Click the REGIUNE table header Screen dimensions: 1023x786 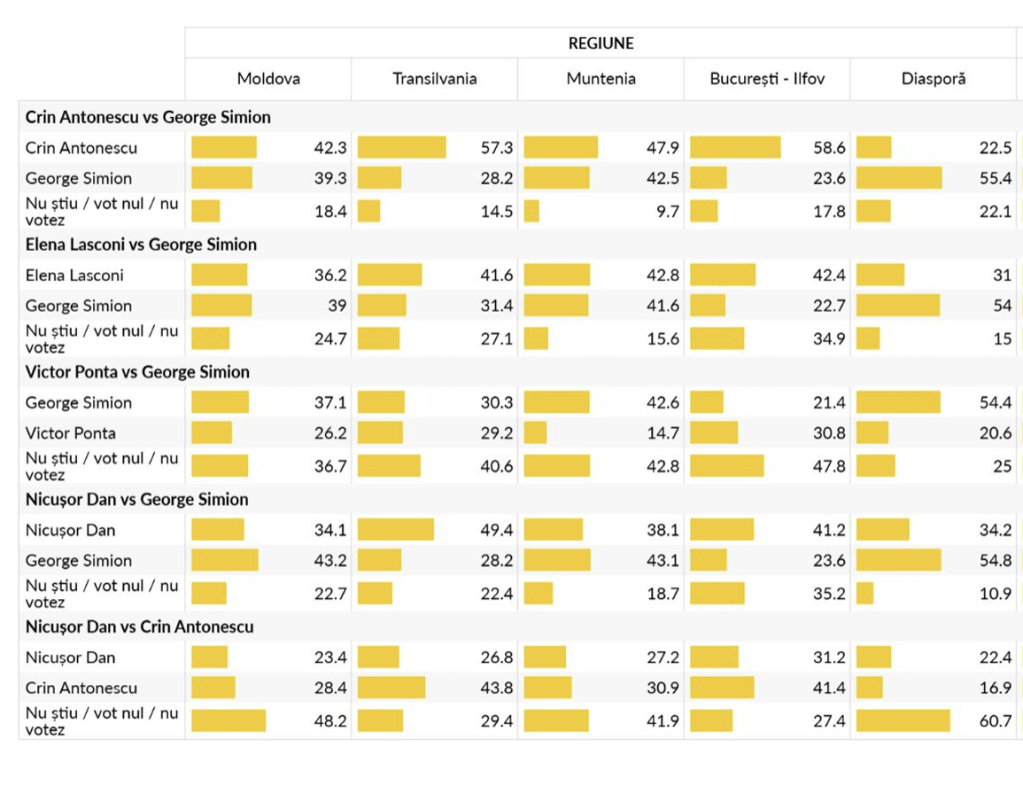601,43
